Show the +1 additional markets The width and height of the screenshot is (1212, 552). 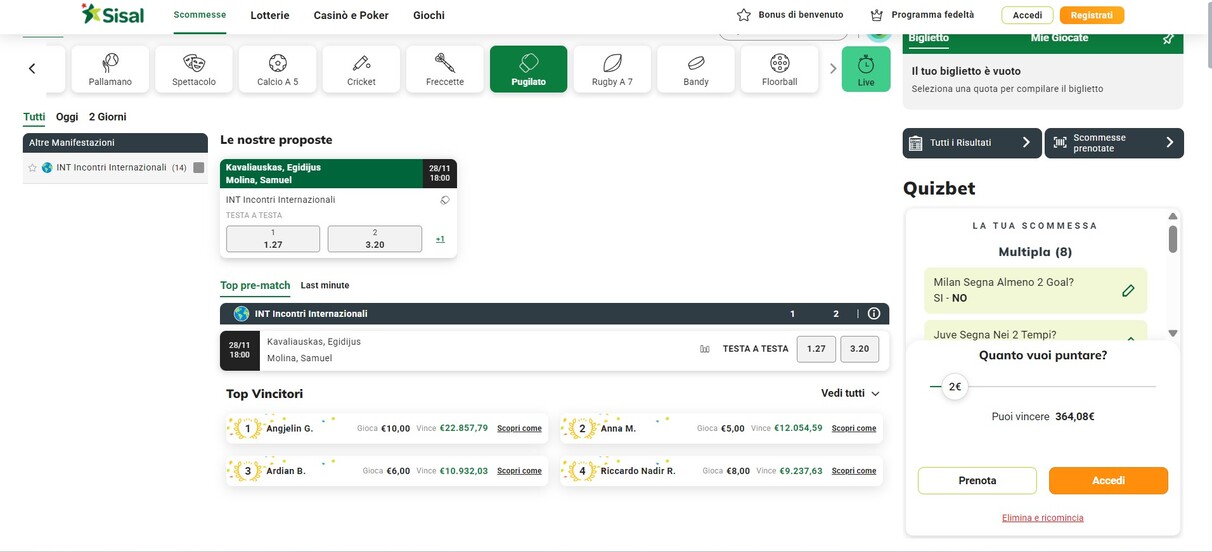click(x=440, y=239)
